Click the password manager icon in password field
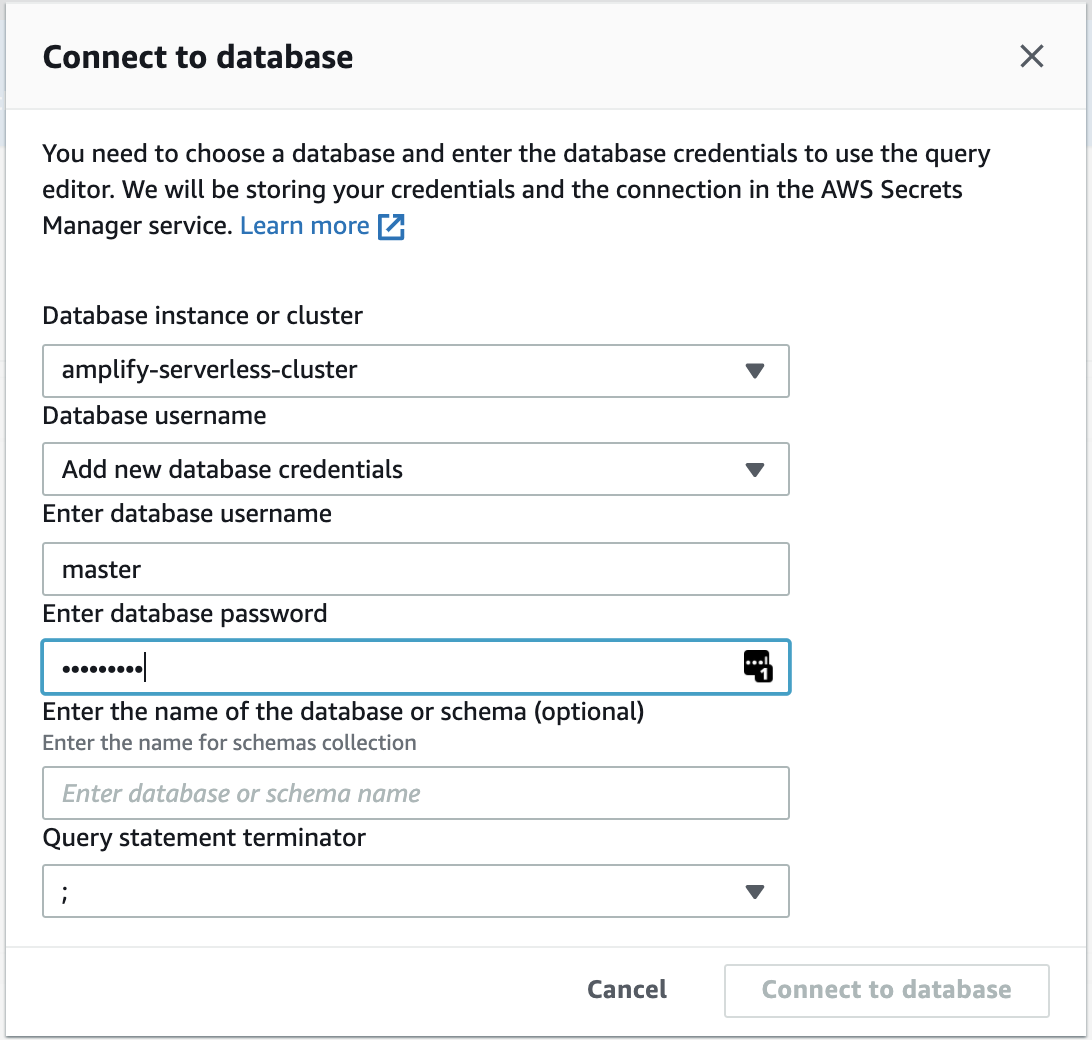This screenshot has height=1040, width=1092. pos(758,666)
